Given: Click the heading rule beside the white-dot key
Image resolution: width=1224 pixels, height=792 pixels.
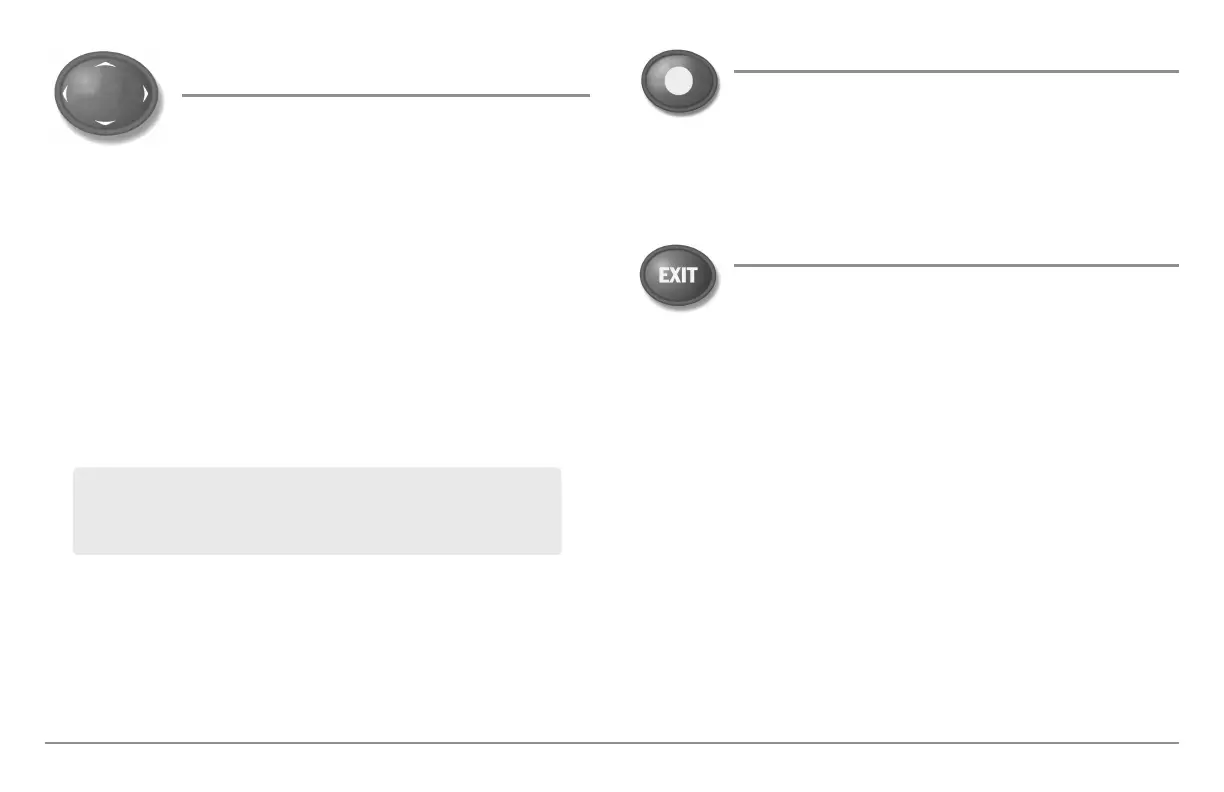Looking at the screenshot, I should pyautogui.click(x=955, y=71).
